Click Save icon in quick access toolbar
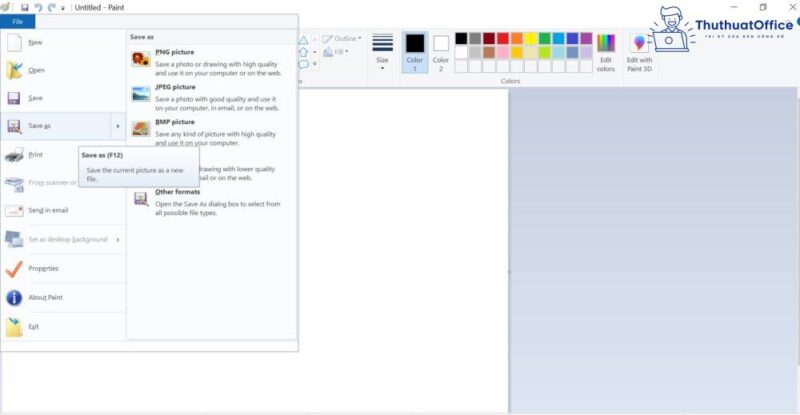The image size is (800, 415). (x=24, y=7)
